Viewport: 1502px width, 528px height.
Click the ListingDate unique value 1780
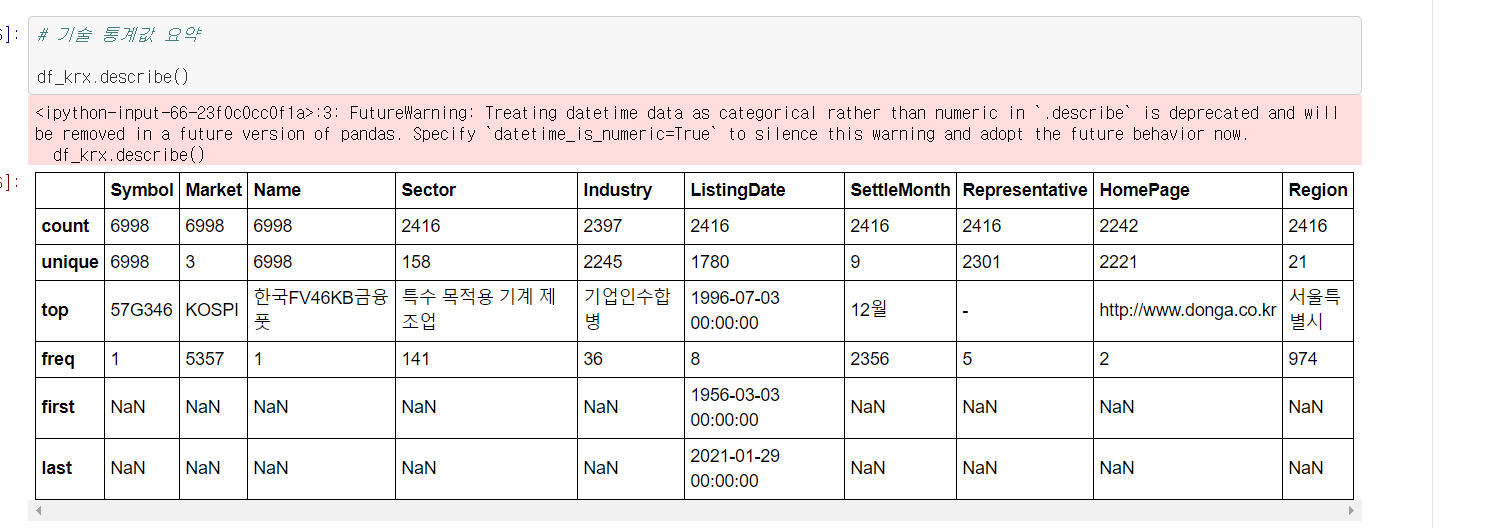(764, 262)
